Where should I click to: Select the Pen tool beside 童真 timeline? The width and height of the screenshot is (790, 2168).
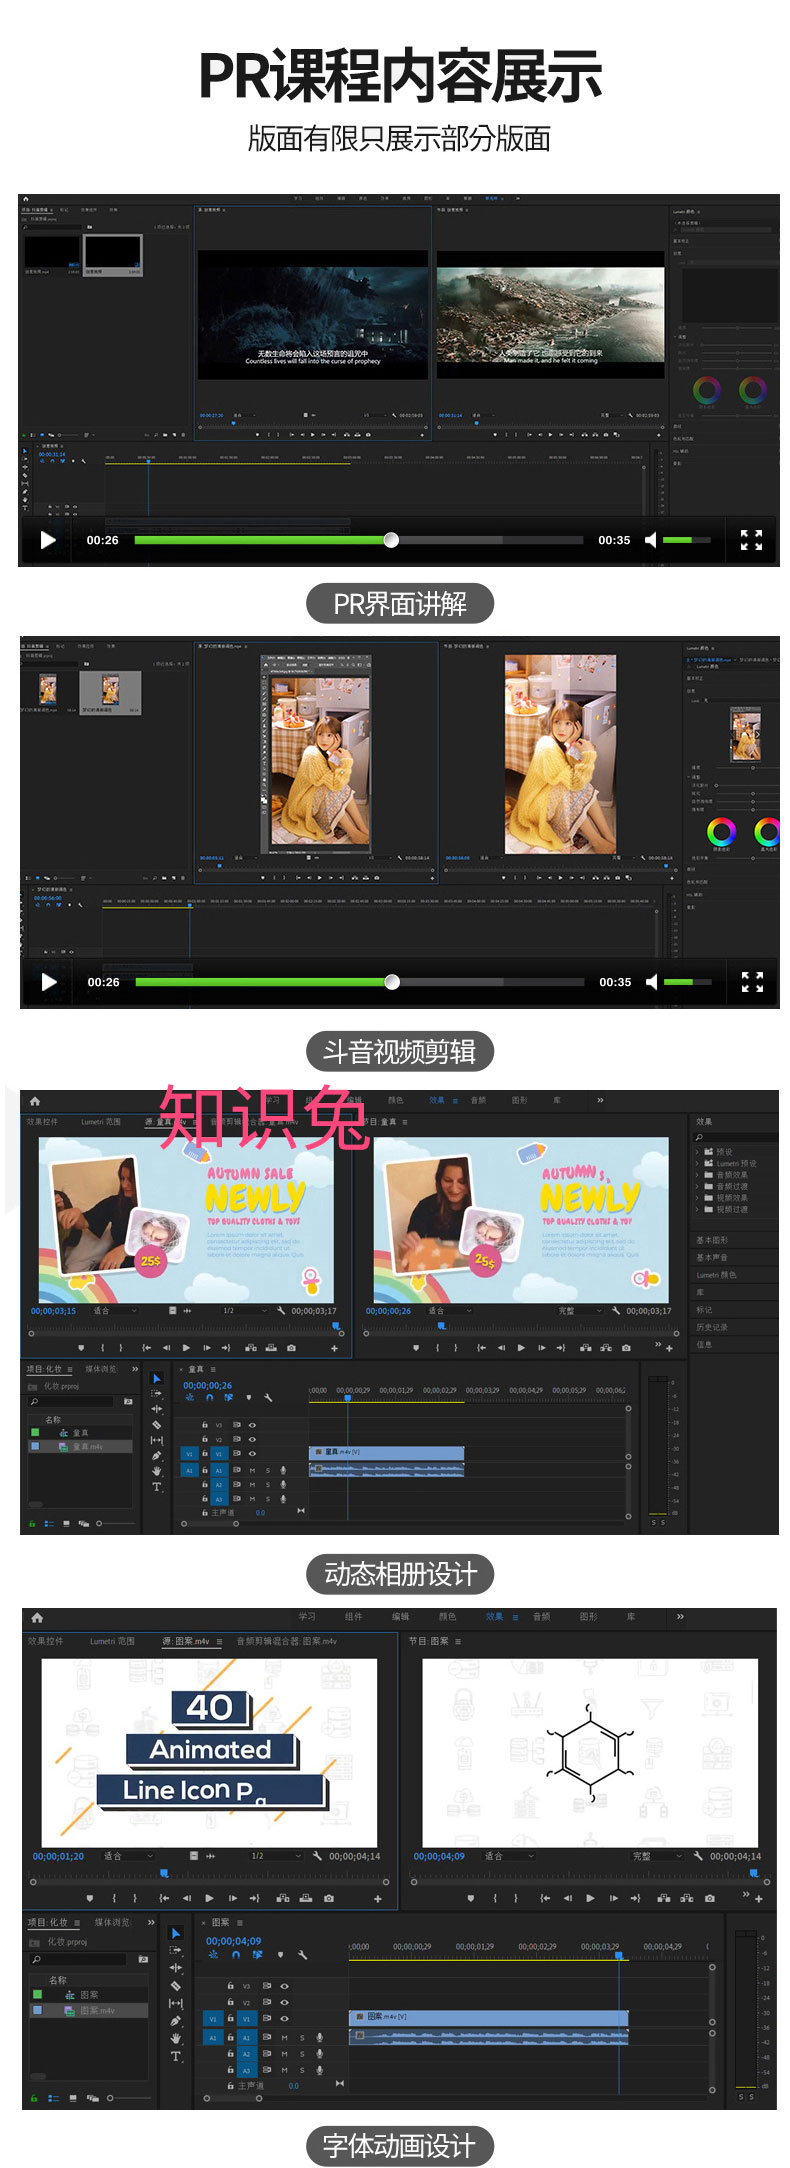156,1456
